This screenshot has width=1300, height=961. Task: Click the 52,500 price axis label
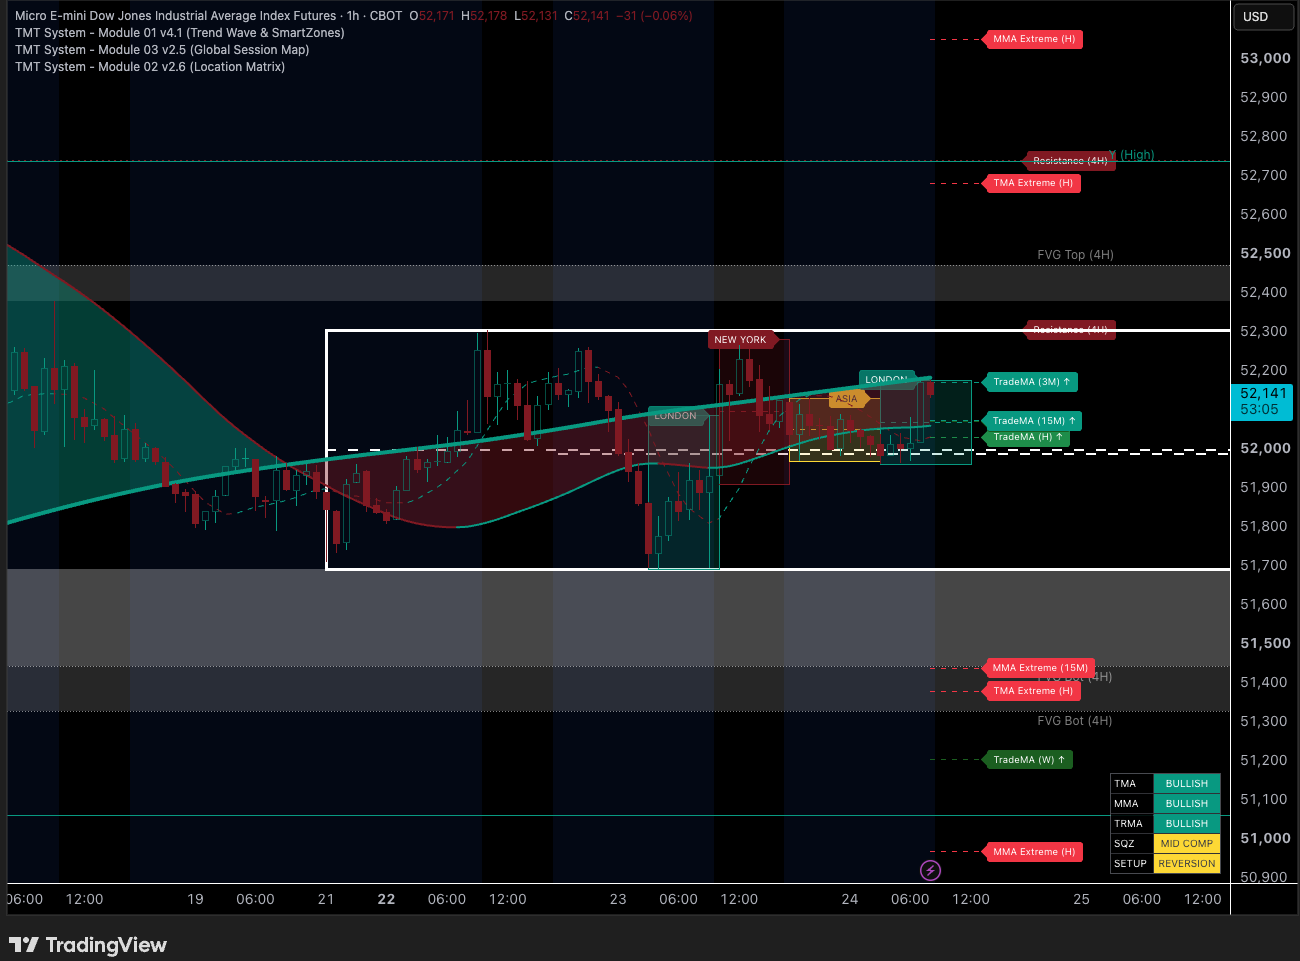[1265, 254]
